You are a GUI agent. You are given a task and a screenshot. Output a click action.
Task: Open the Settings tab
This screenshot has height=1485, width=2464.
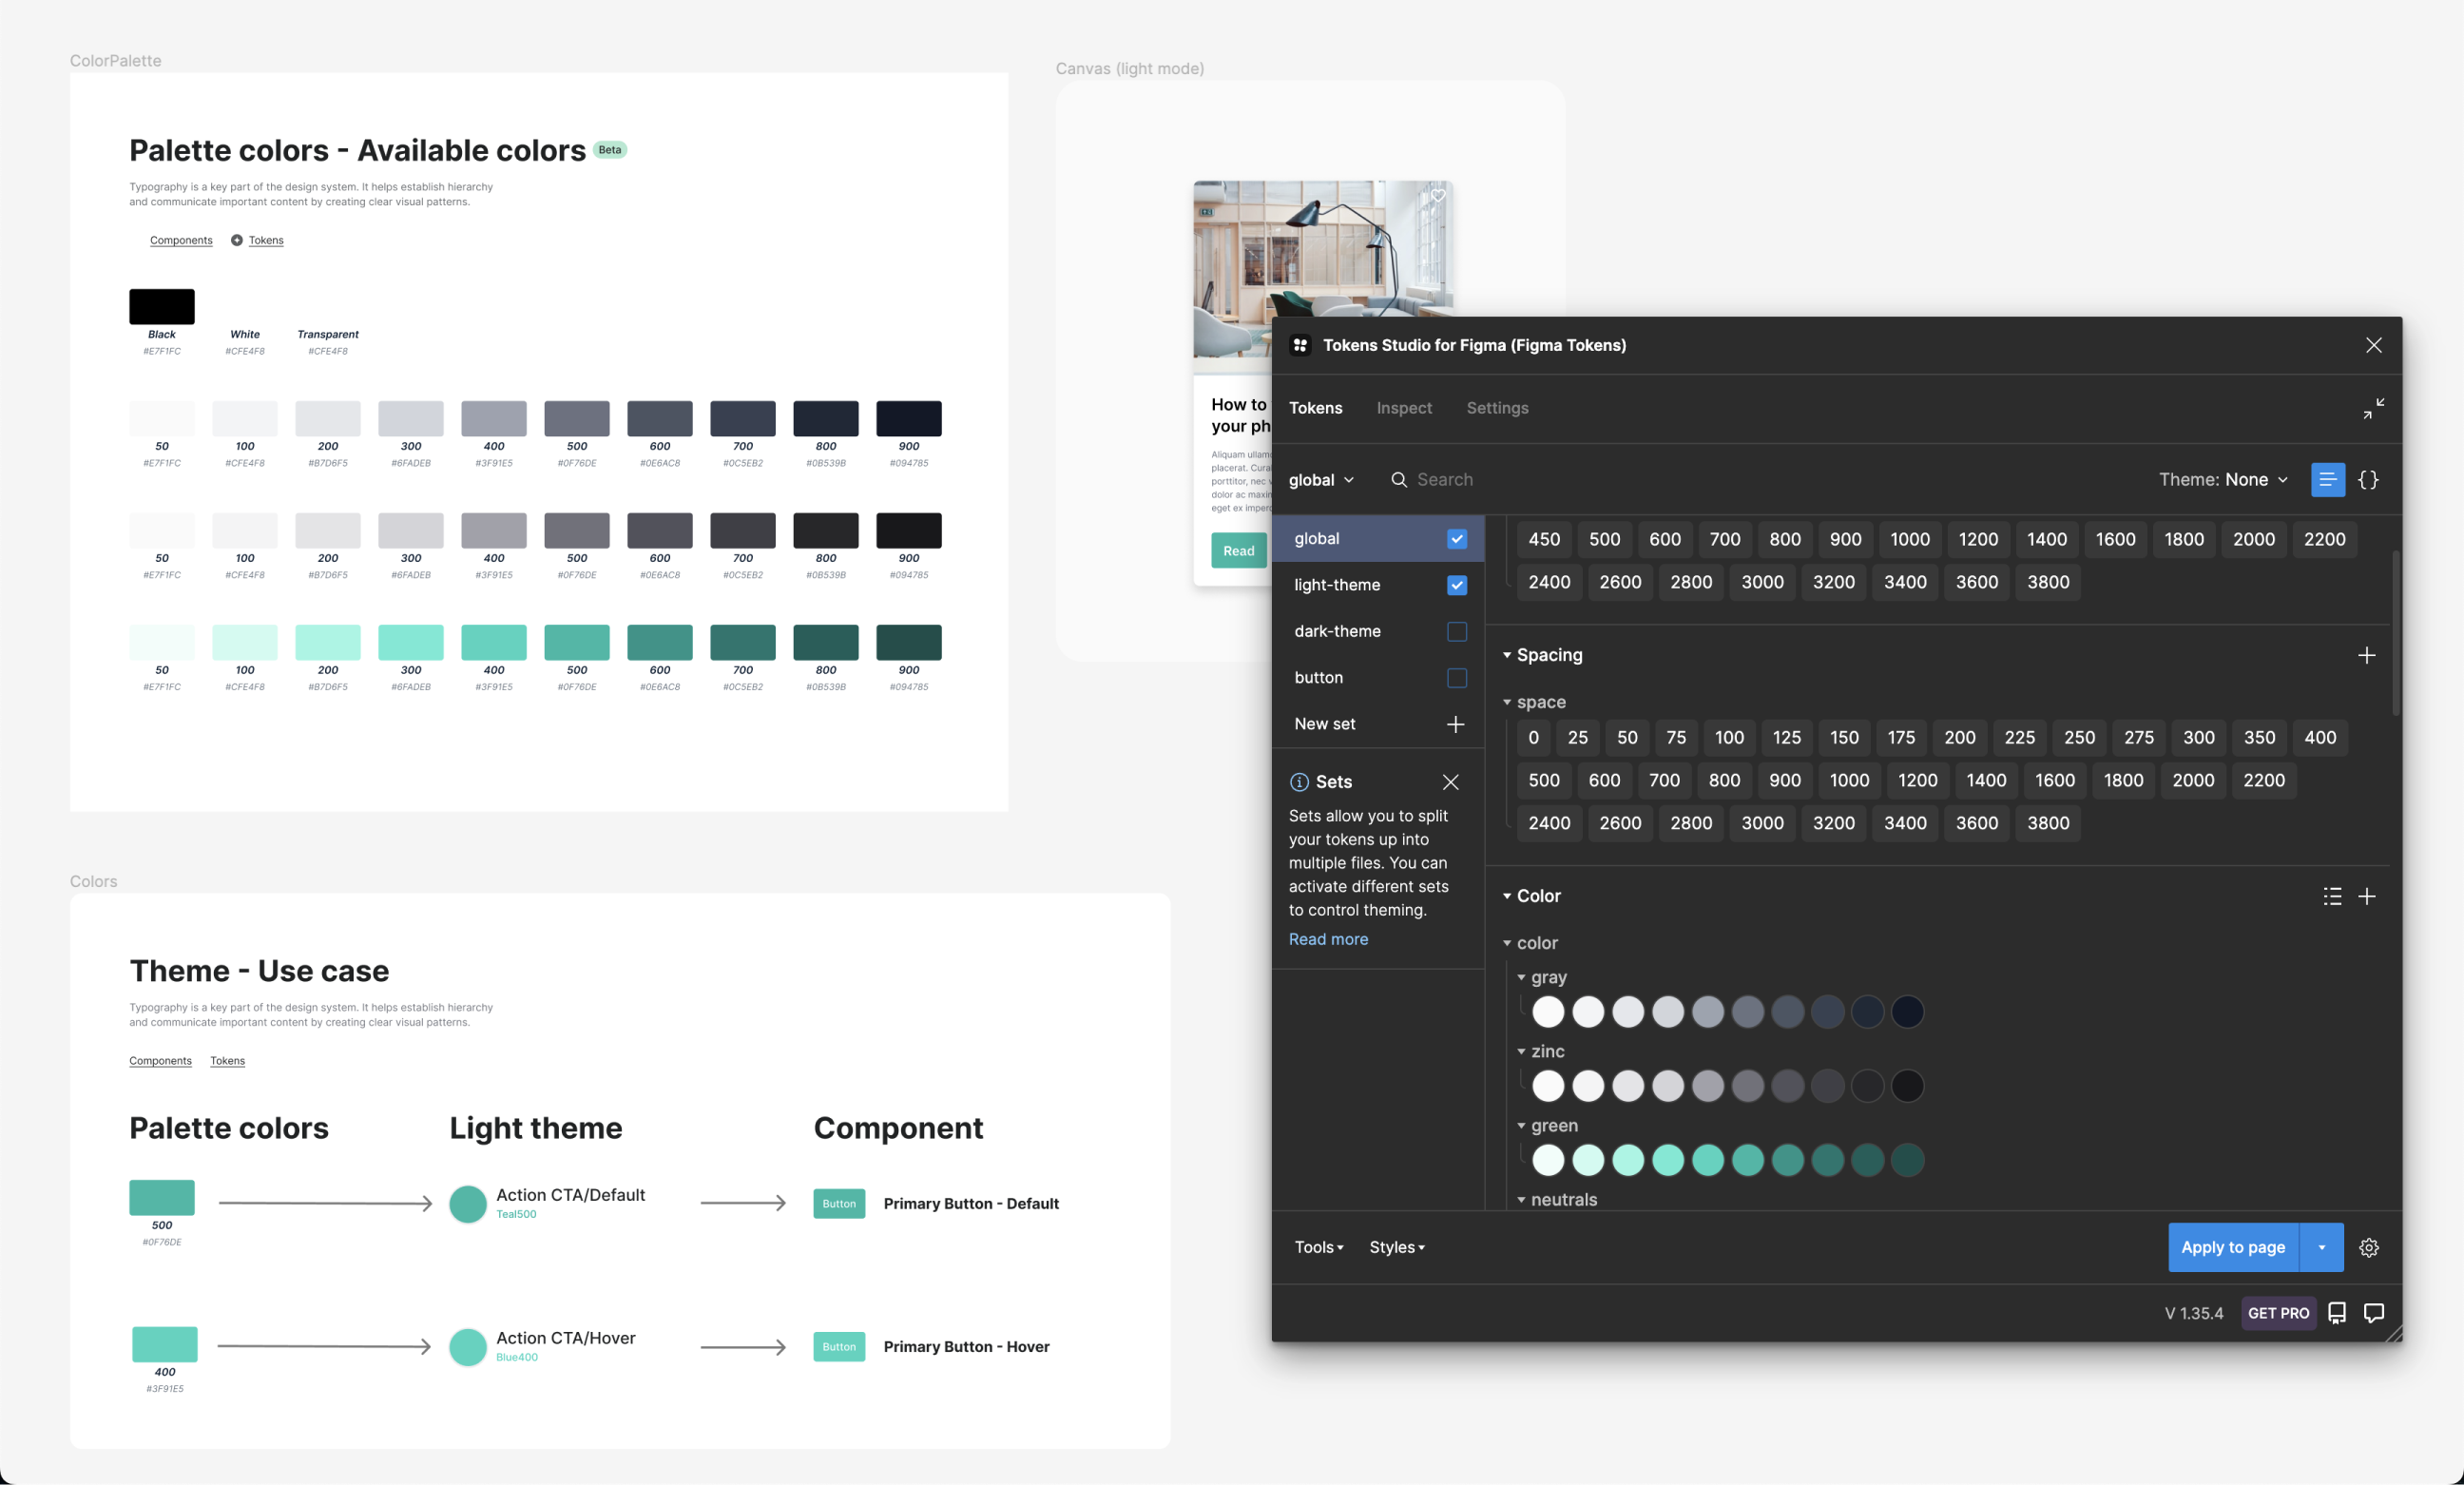[1496, 408]
